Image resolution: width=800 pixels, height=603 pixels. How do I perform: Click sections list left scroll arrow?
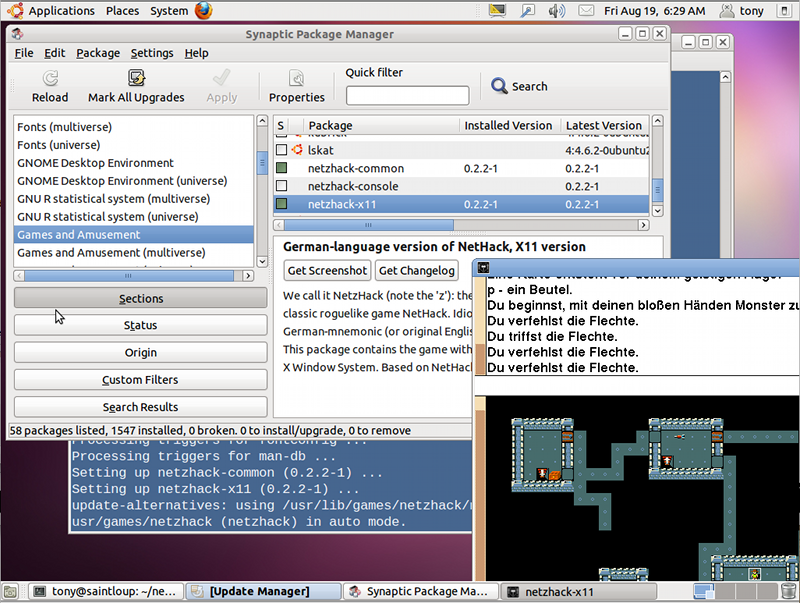[19, 275]
